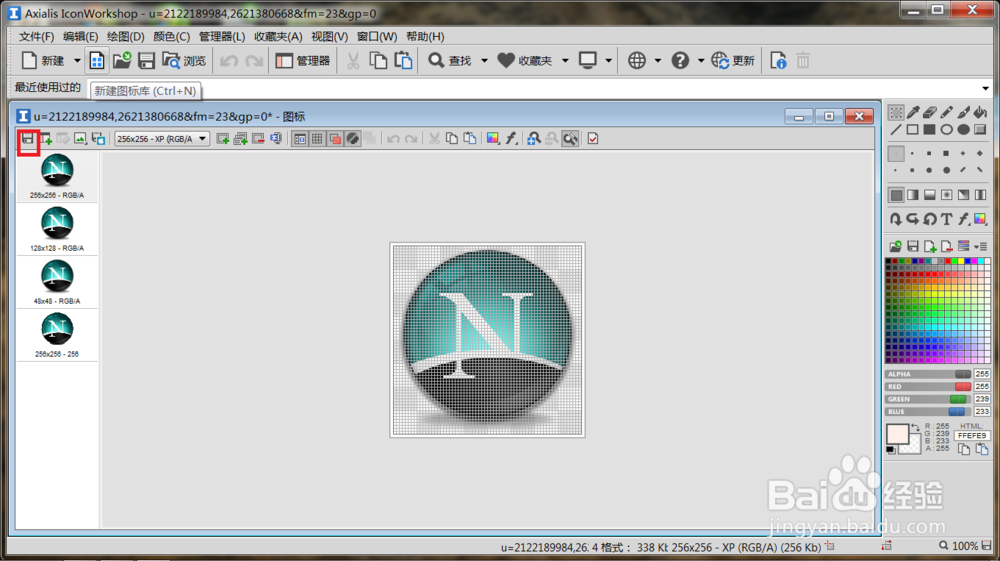Click the foreground color swatch

(897, 434)
